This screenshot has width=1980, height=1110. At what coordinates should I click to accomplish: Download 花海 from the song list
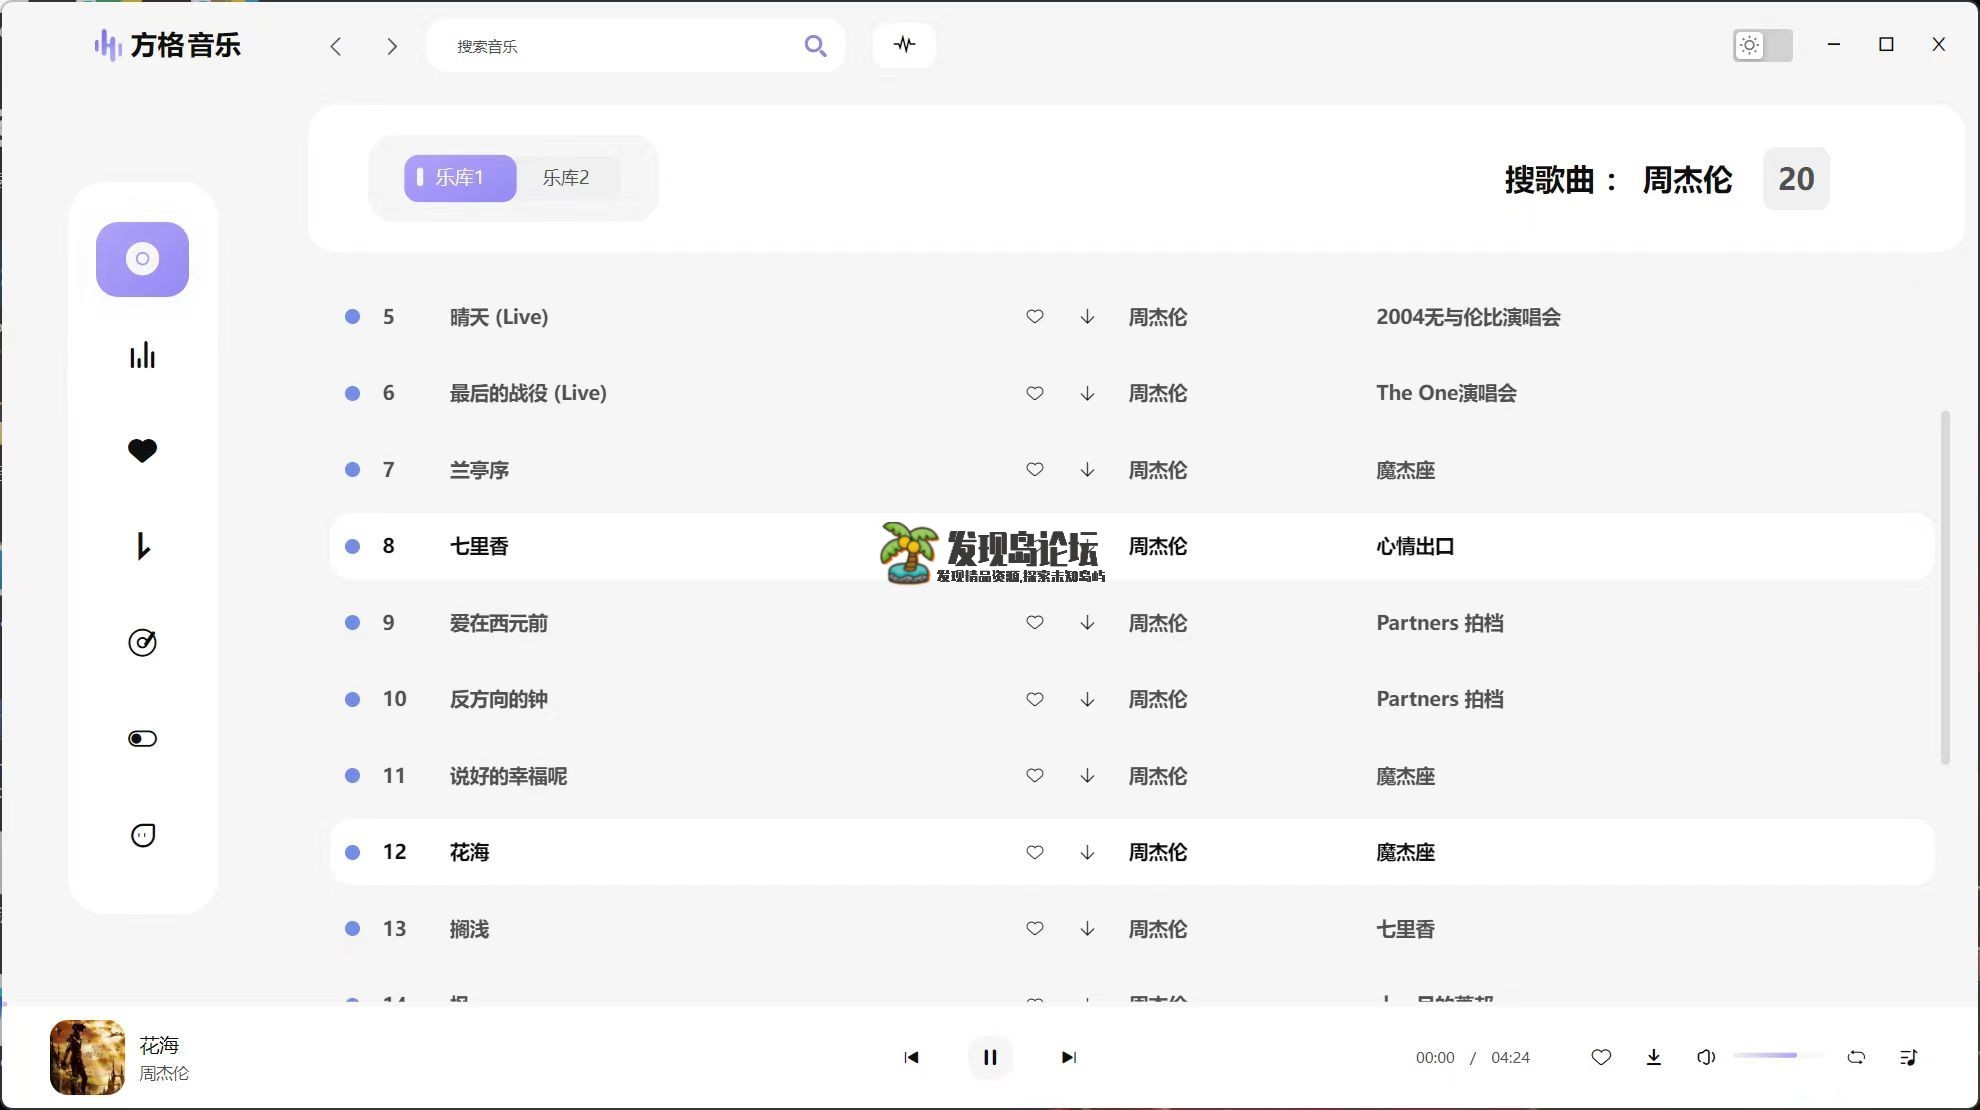pyautogui.click(x=1087, y=852)
